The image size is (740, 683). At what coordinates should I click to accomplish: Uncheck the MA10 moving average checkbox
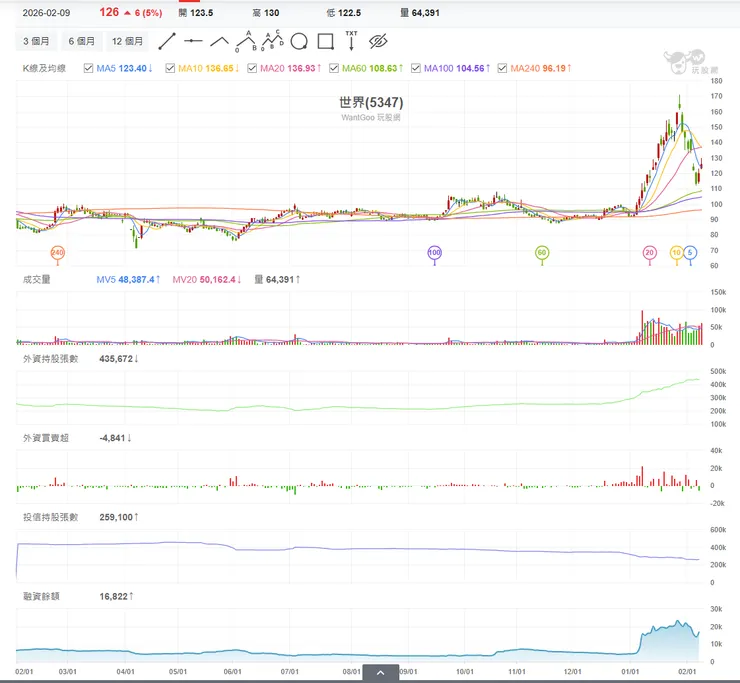tap(170, 68)
